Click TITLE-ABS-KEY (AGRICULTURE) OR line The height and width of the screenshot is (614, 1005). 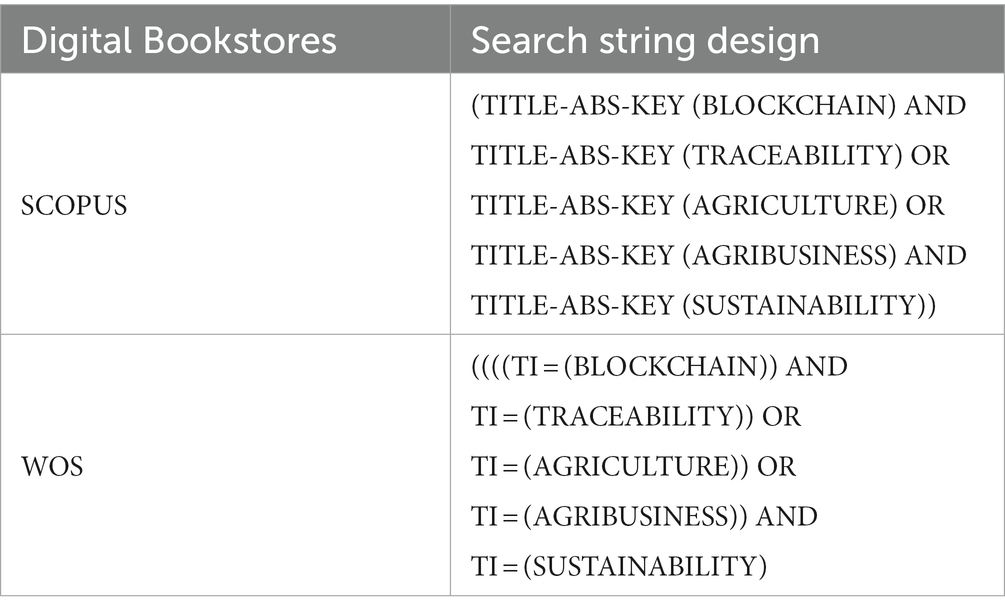point(708,206)
